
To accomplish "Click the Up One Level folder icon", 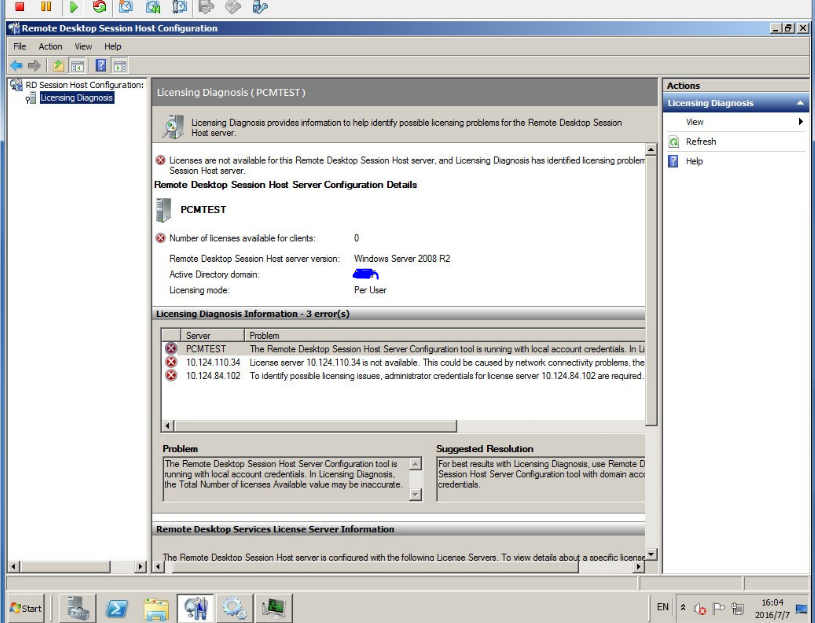I will point(58,65).
